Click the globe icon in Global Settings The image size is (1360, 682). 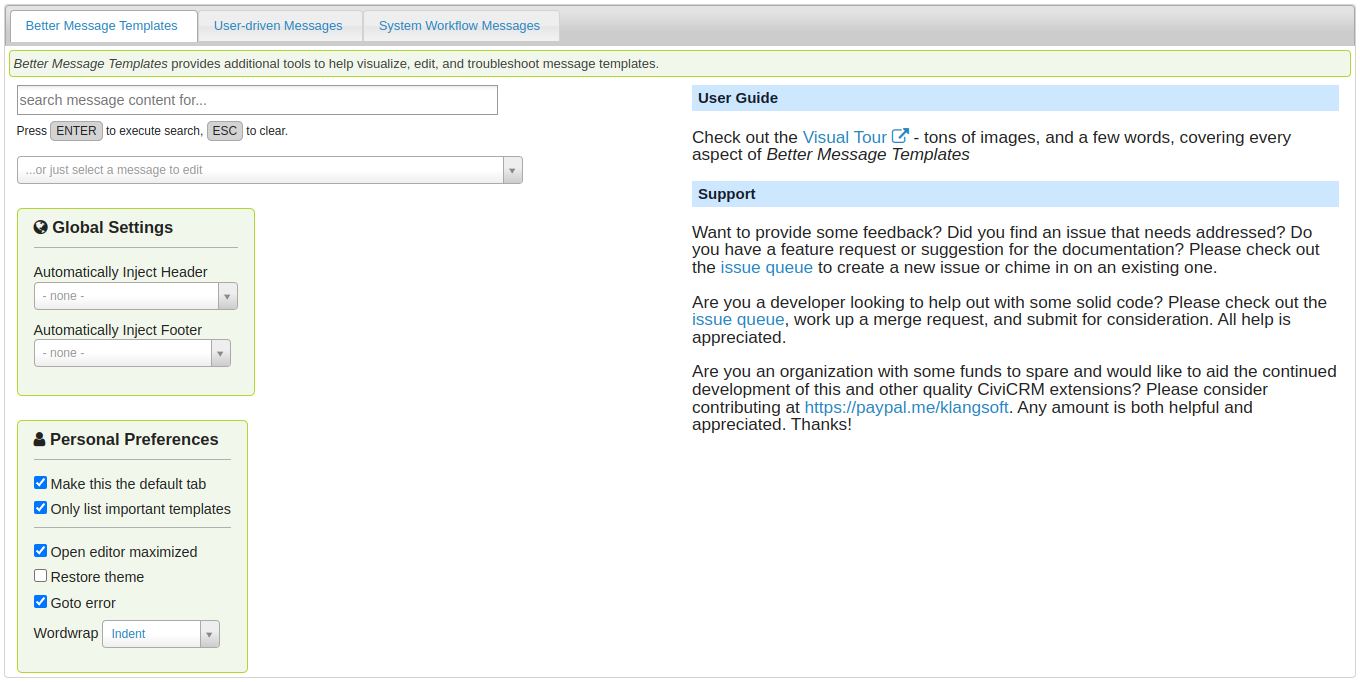click(41, 228)
